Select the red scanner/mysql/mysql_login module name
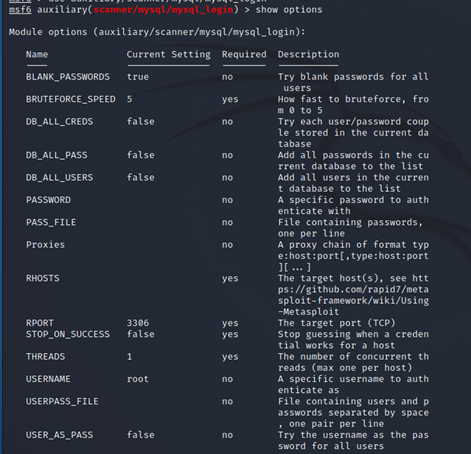 [x=163, y=10]
